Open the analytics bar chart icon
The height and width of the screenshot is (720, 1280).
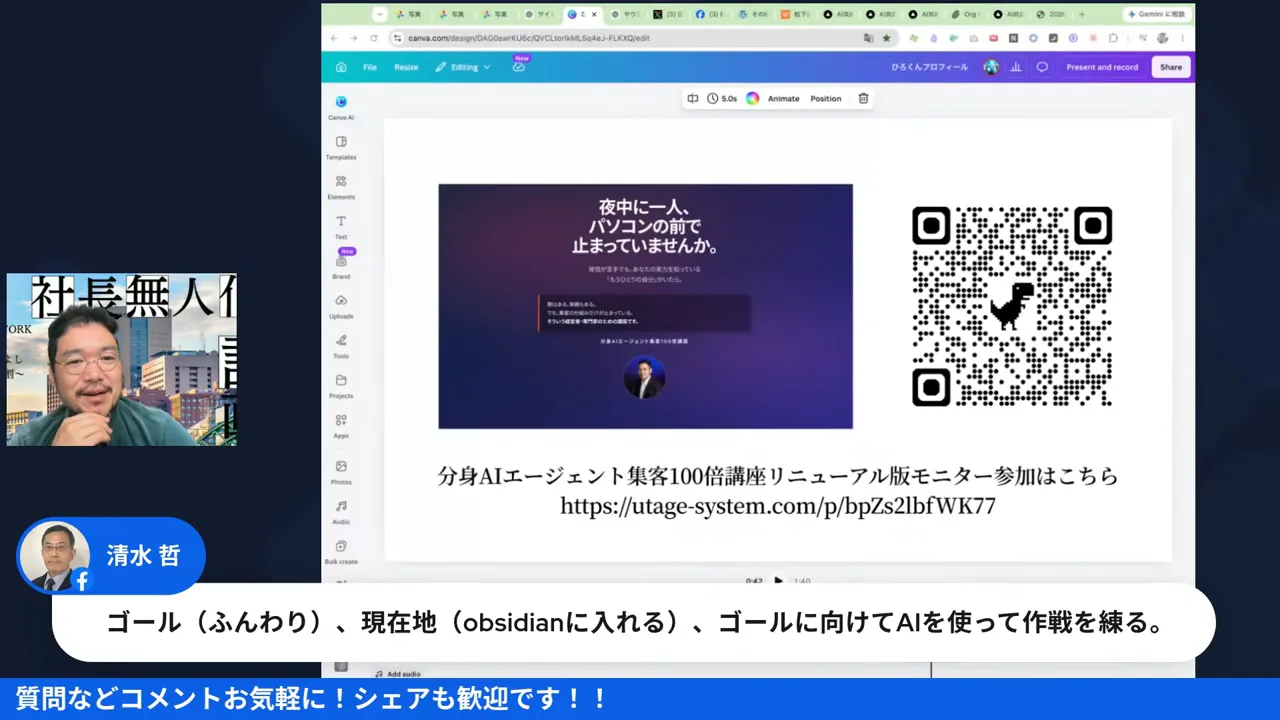(1016, 67)
